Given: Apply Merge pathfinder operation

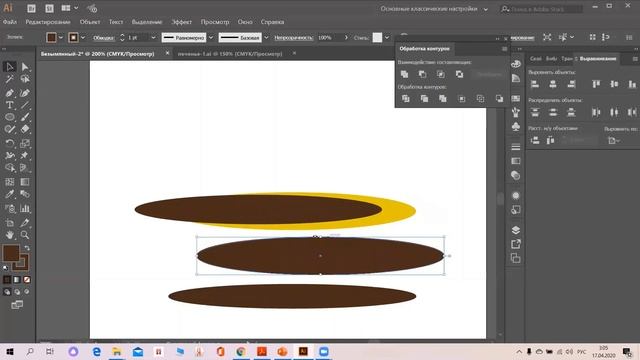Looking at the screenshot, I should tap(443, 99).
